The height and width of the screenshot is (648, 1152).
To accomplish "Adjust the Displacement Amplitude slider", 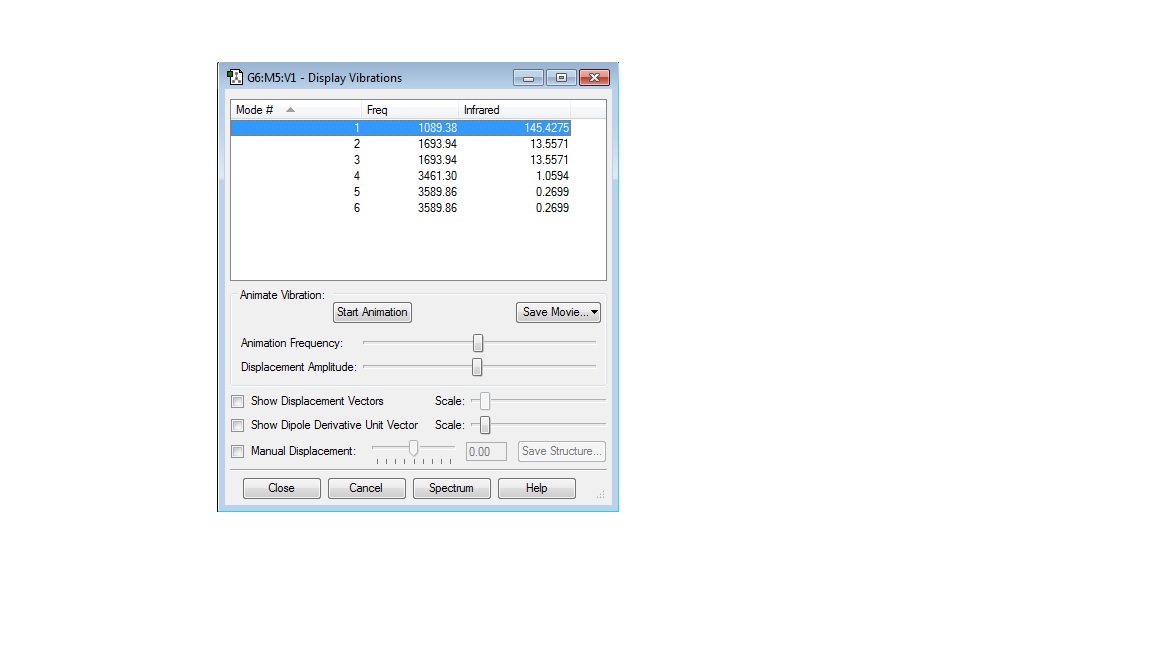I will tap(478, 367).
